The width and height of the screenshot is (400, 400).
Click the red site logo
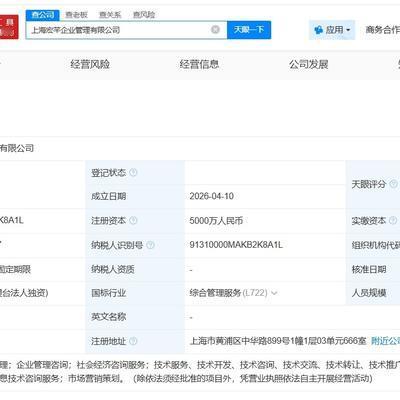[9, 27]
